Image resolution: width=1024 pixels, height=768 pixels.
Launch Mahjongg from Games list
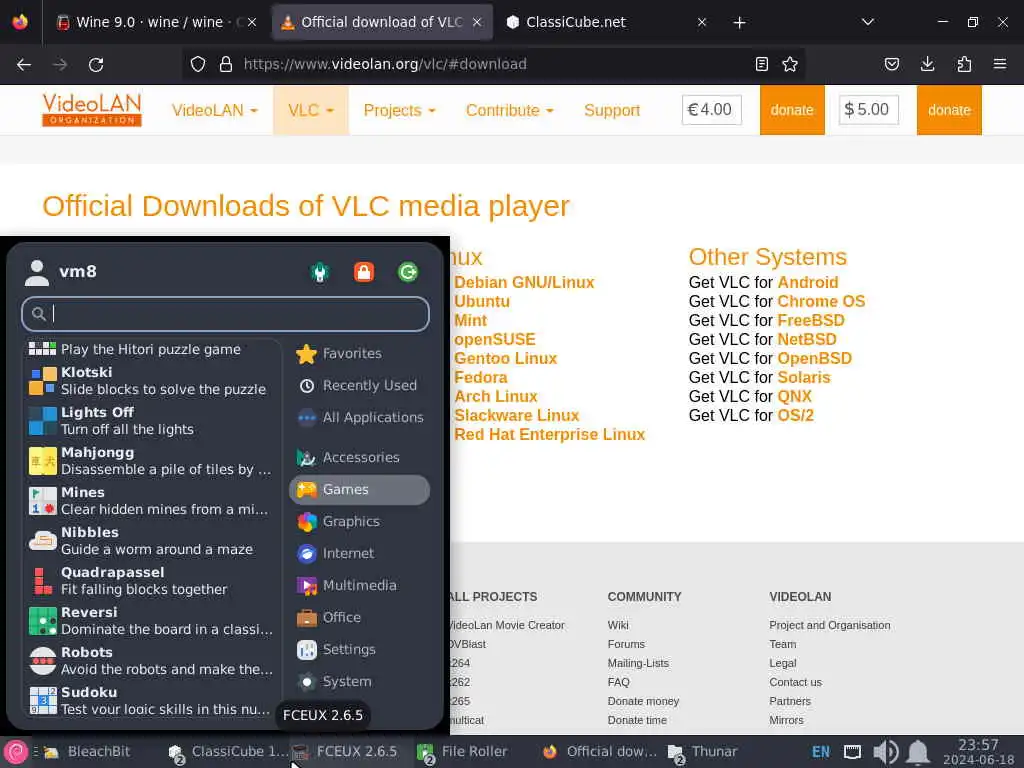(152, 461)
